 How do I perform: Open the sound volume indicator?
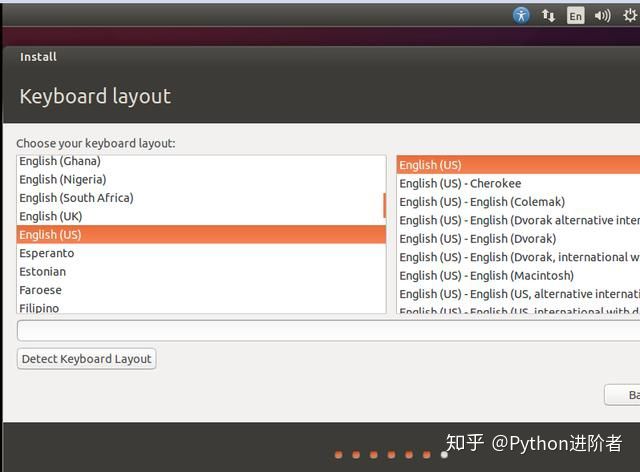tap(602, 16)
